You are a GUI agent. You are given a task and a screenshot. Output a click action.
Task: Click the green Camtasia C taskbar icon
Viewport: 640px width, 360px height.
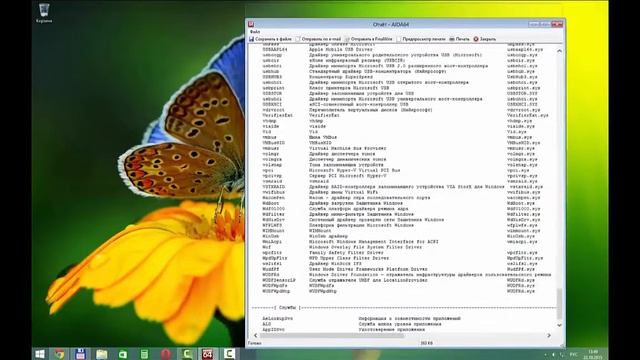[187, 354]
